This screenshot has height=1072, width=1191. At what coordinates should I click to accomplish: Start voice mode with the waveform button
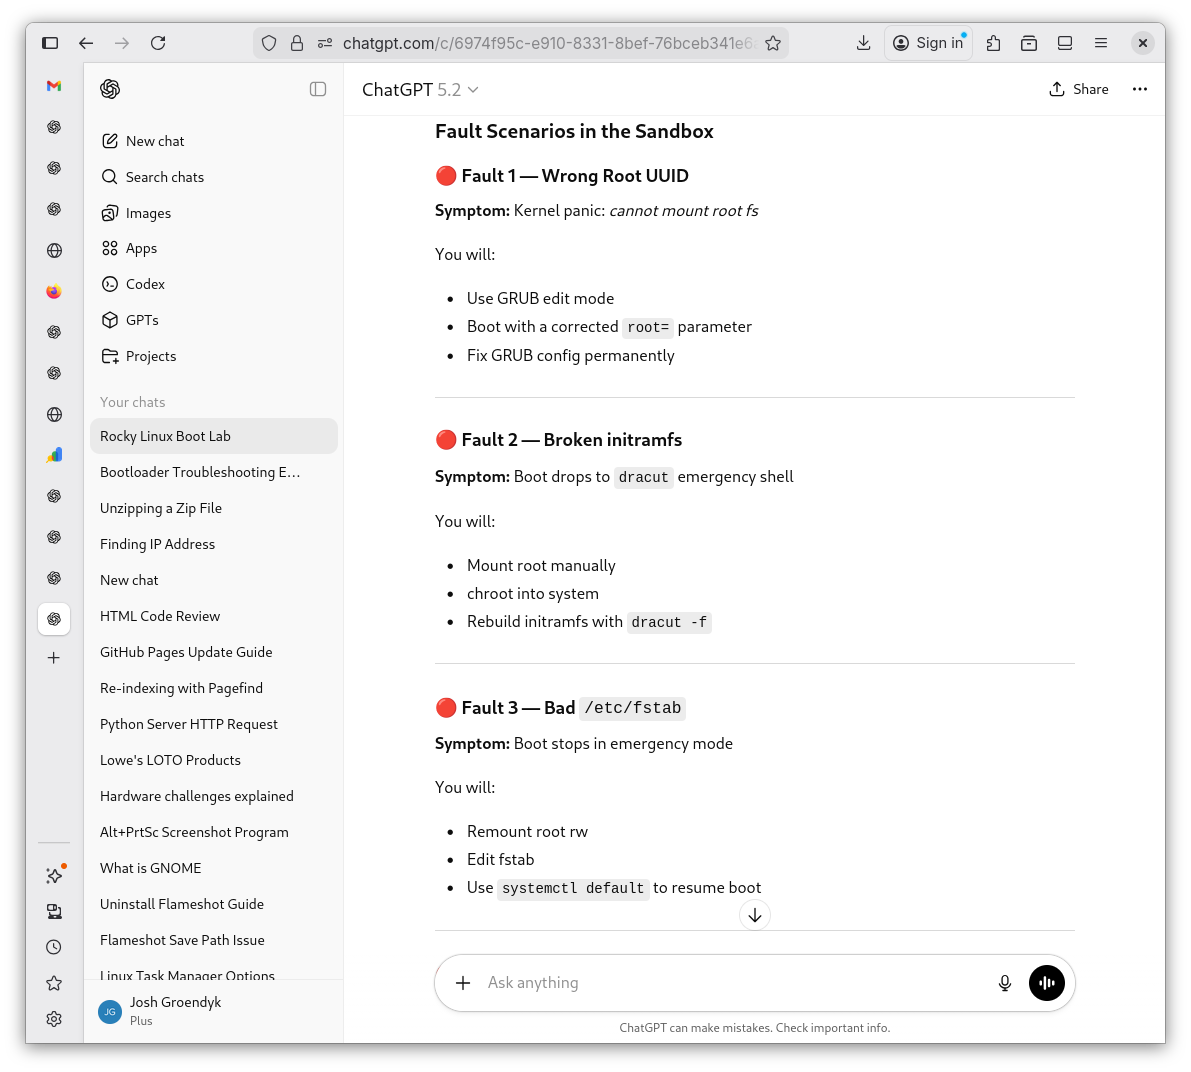pos(1046,983)
